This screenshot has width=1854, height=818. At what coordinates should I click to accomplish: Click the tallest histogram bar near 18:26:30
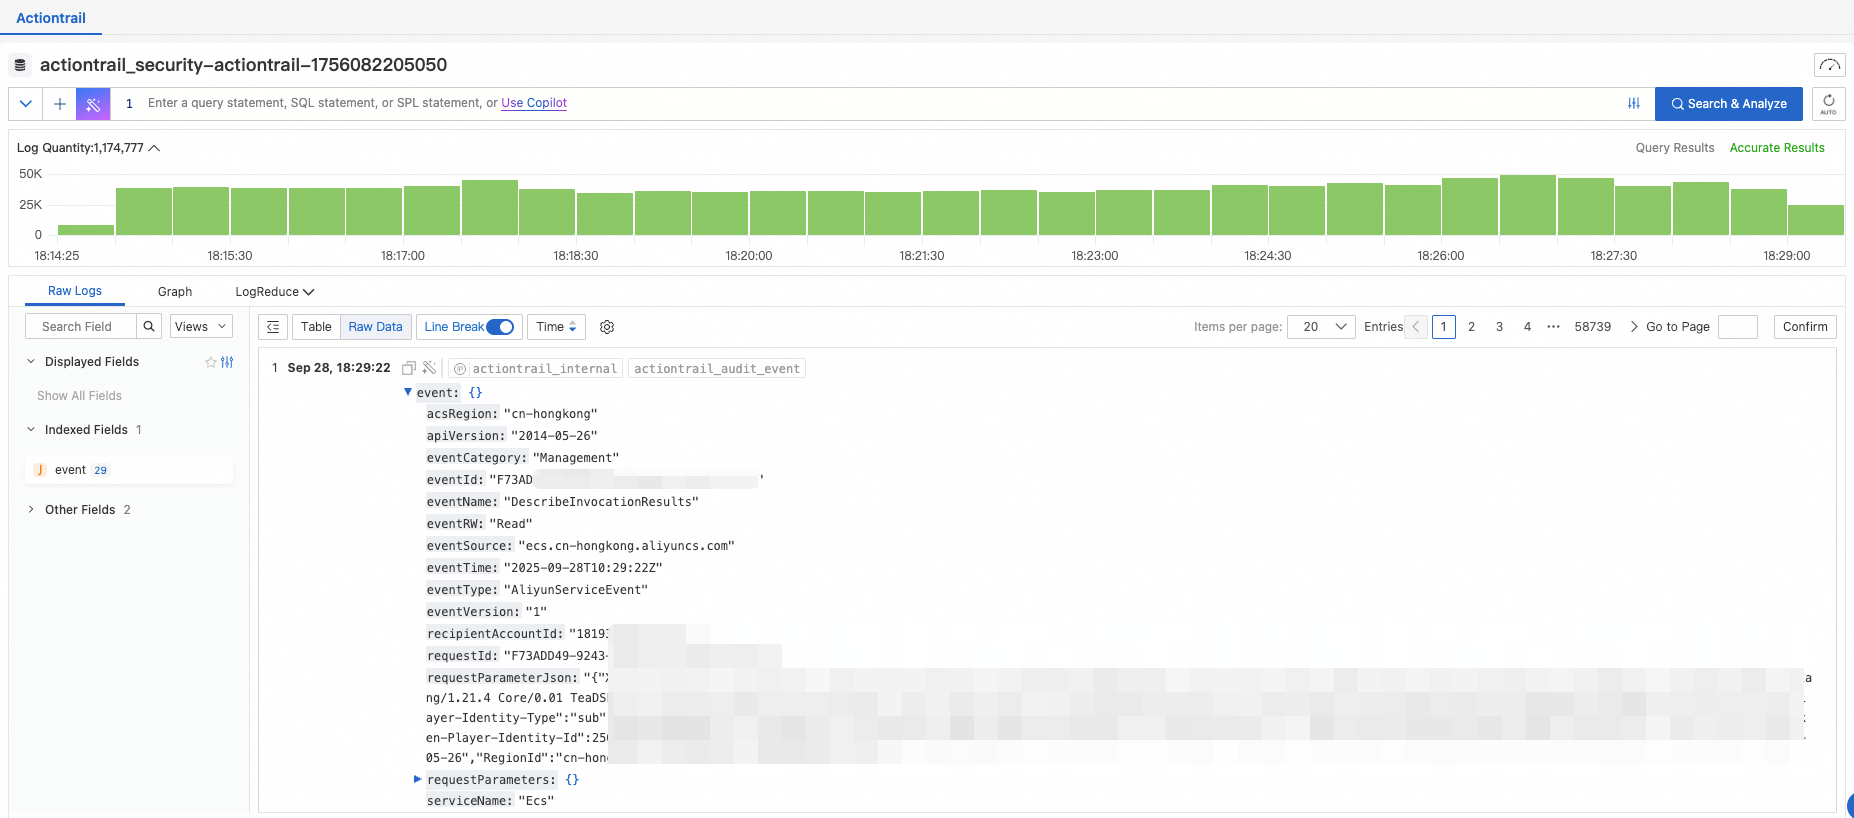[1527, 205]
